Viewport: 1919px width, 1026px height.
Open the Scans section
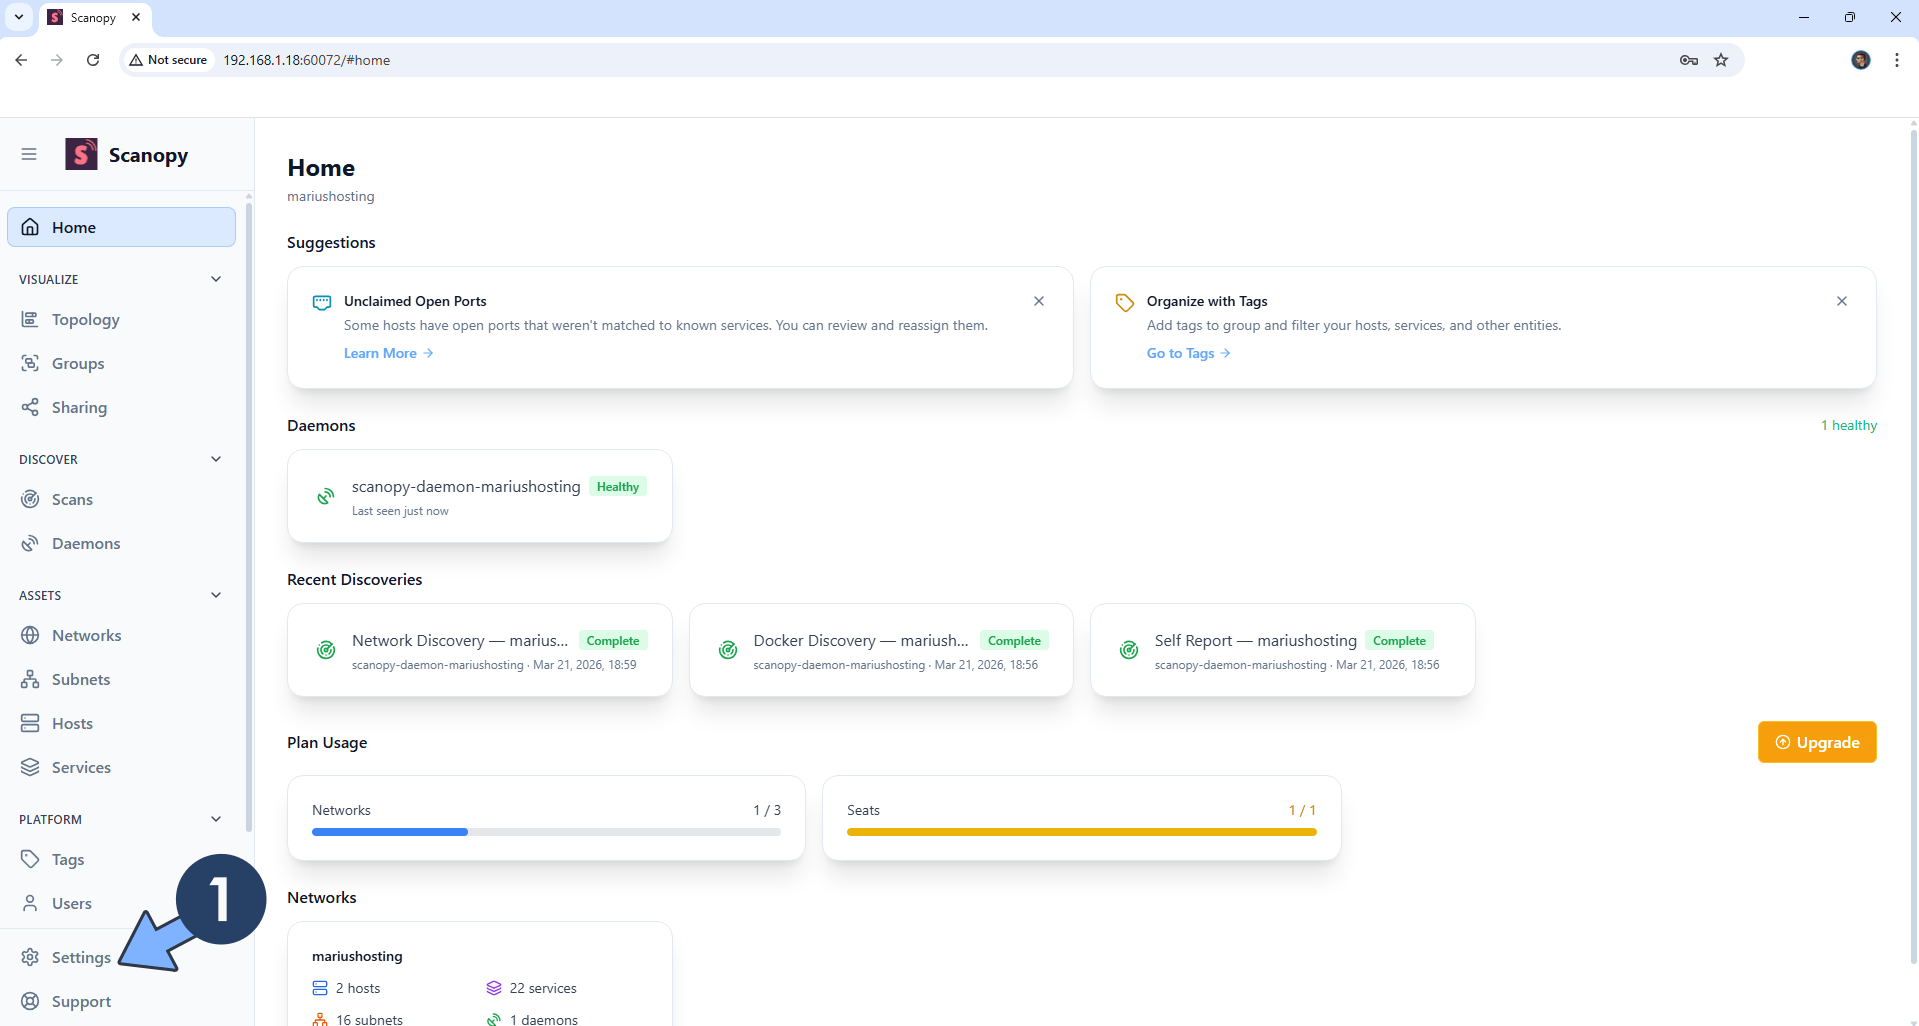[74, 499]
